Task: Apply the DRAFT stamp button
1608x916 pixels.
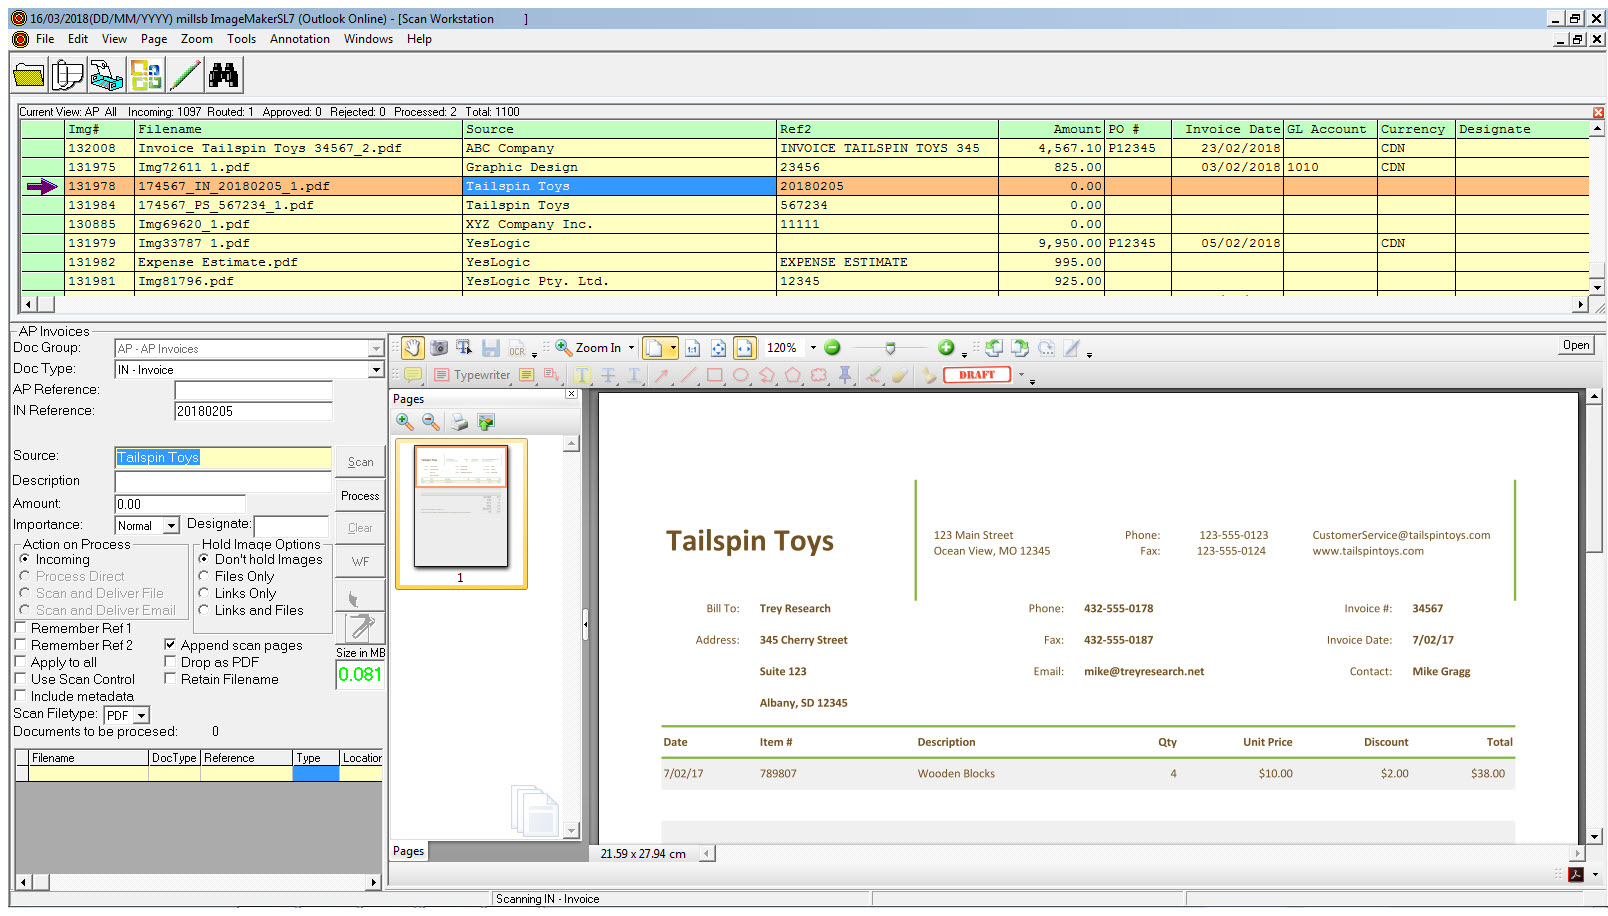Action: coord(977,375)
